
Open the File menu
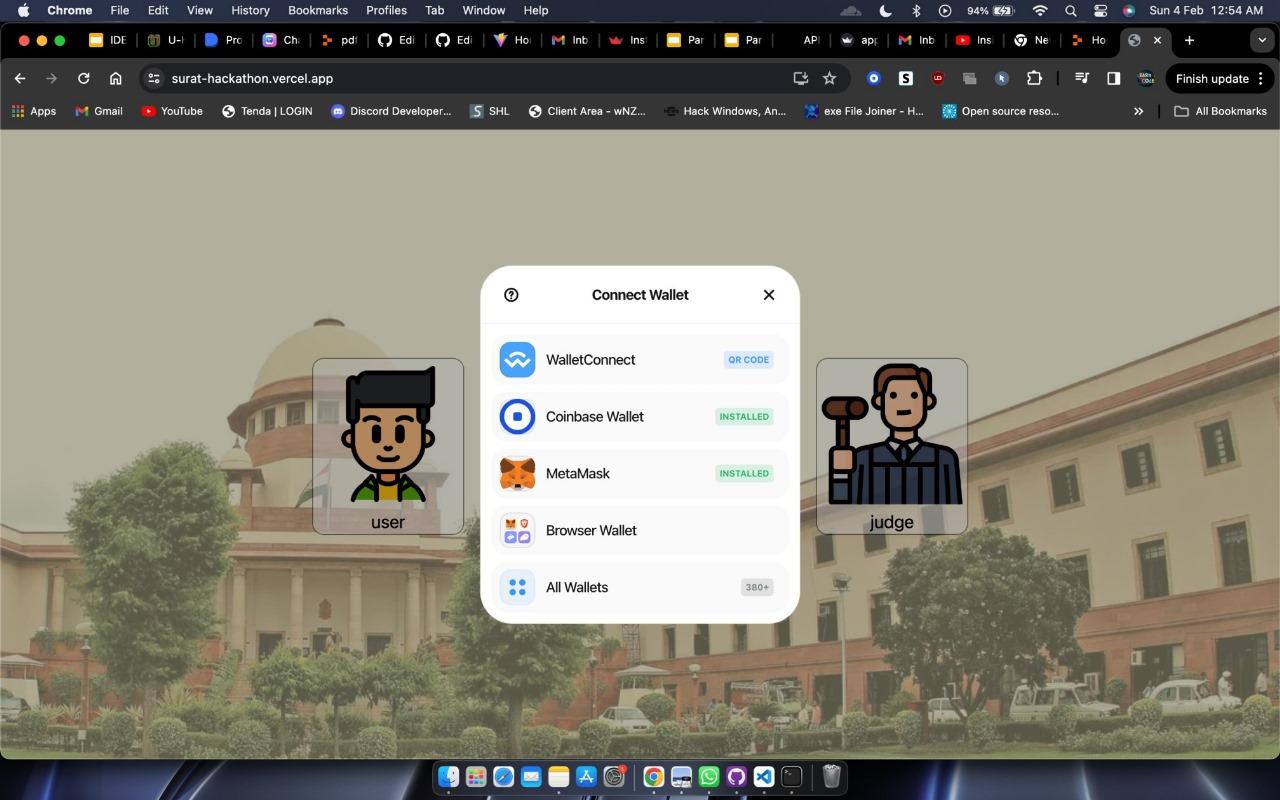[119, 10]
